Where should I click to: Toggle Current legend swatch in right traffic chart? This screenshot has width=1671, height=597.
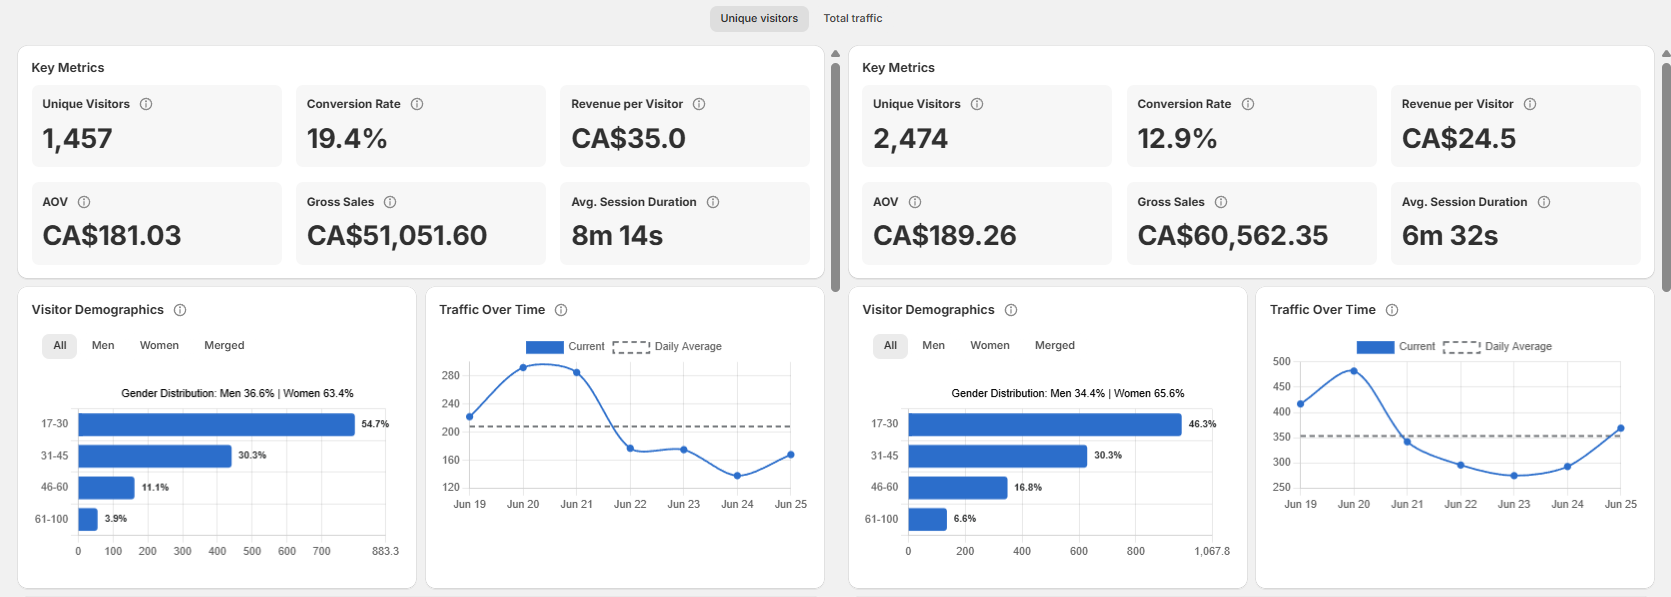coord(1375,347)
